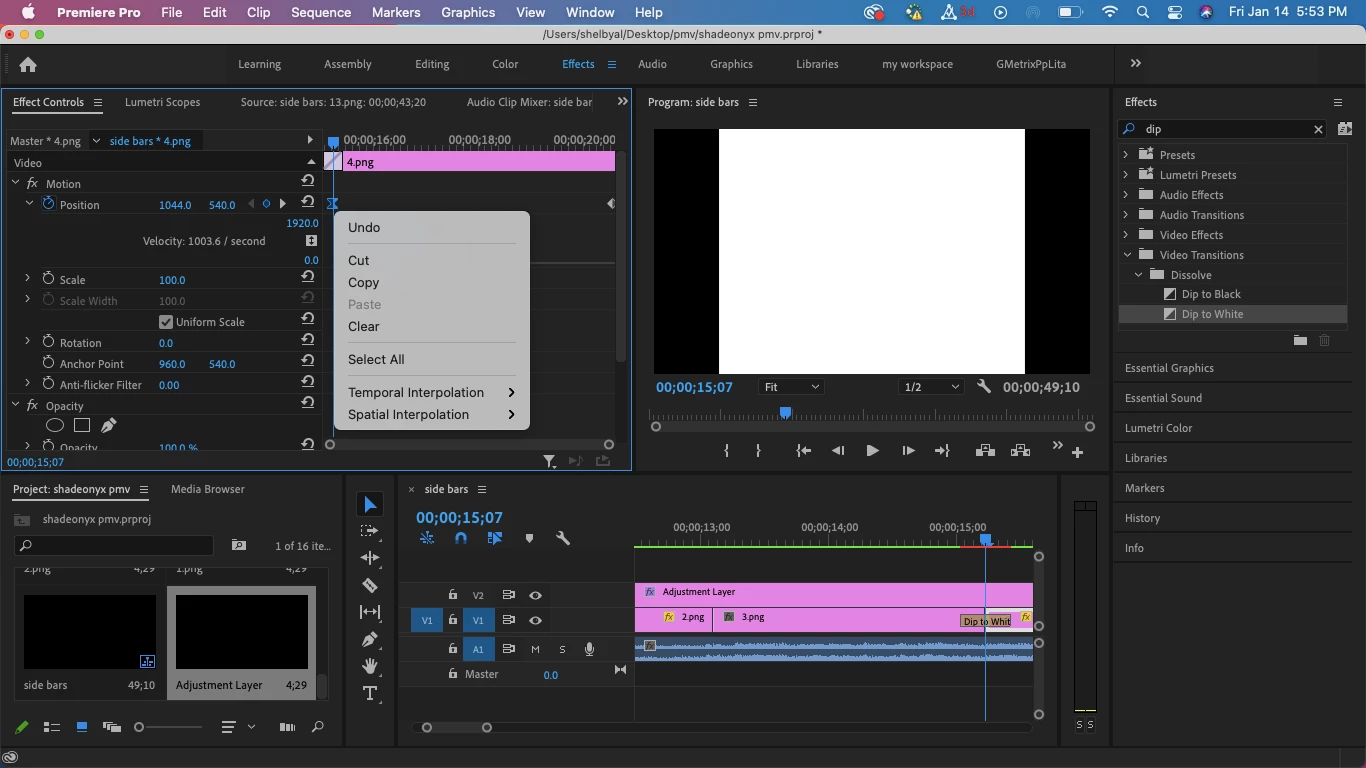Mute audio track A1
Screen dimensions: 1366x768
(535, 649)
